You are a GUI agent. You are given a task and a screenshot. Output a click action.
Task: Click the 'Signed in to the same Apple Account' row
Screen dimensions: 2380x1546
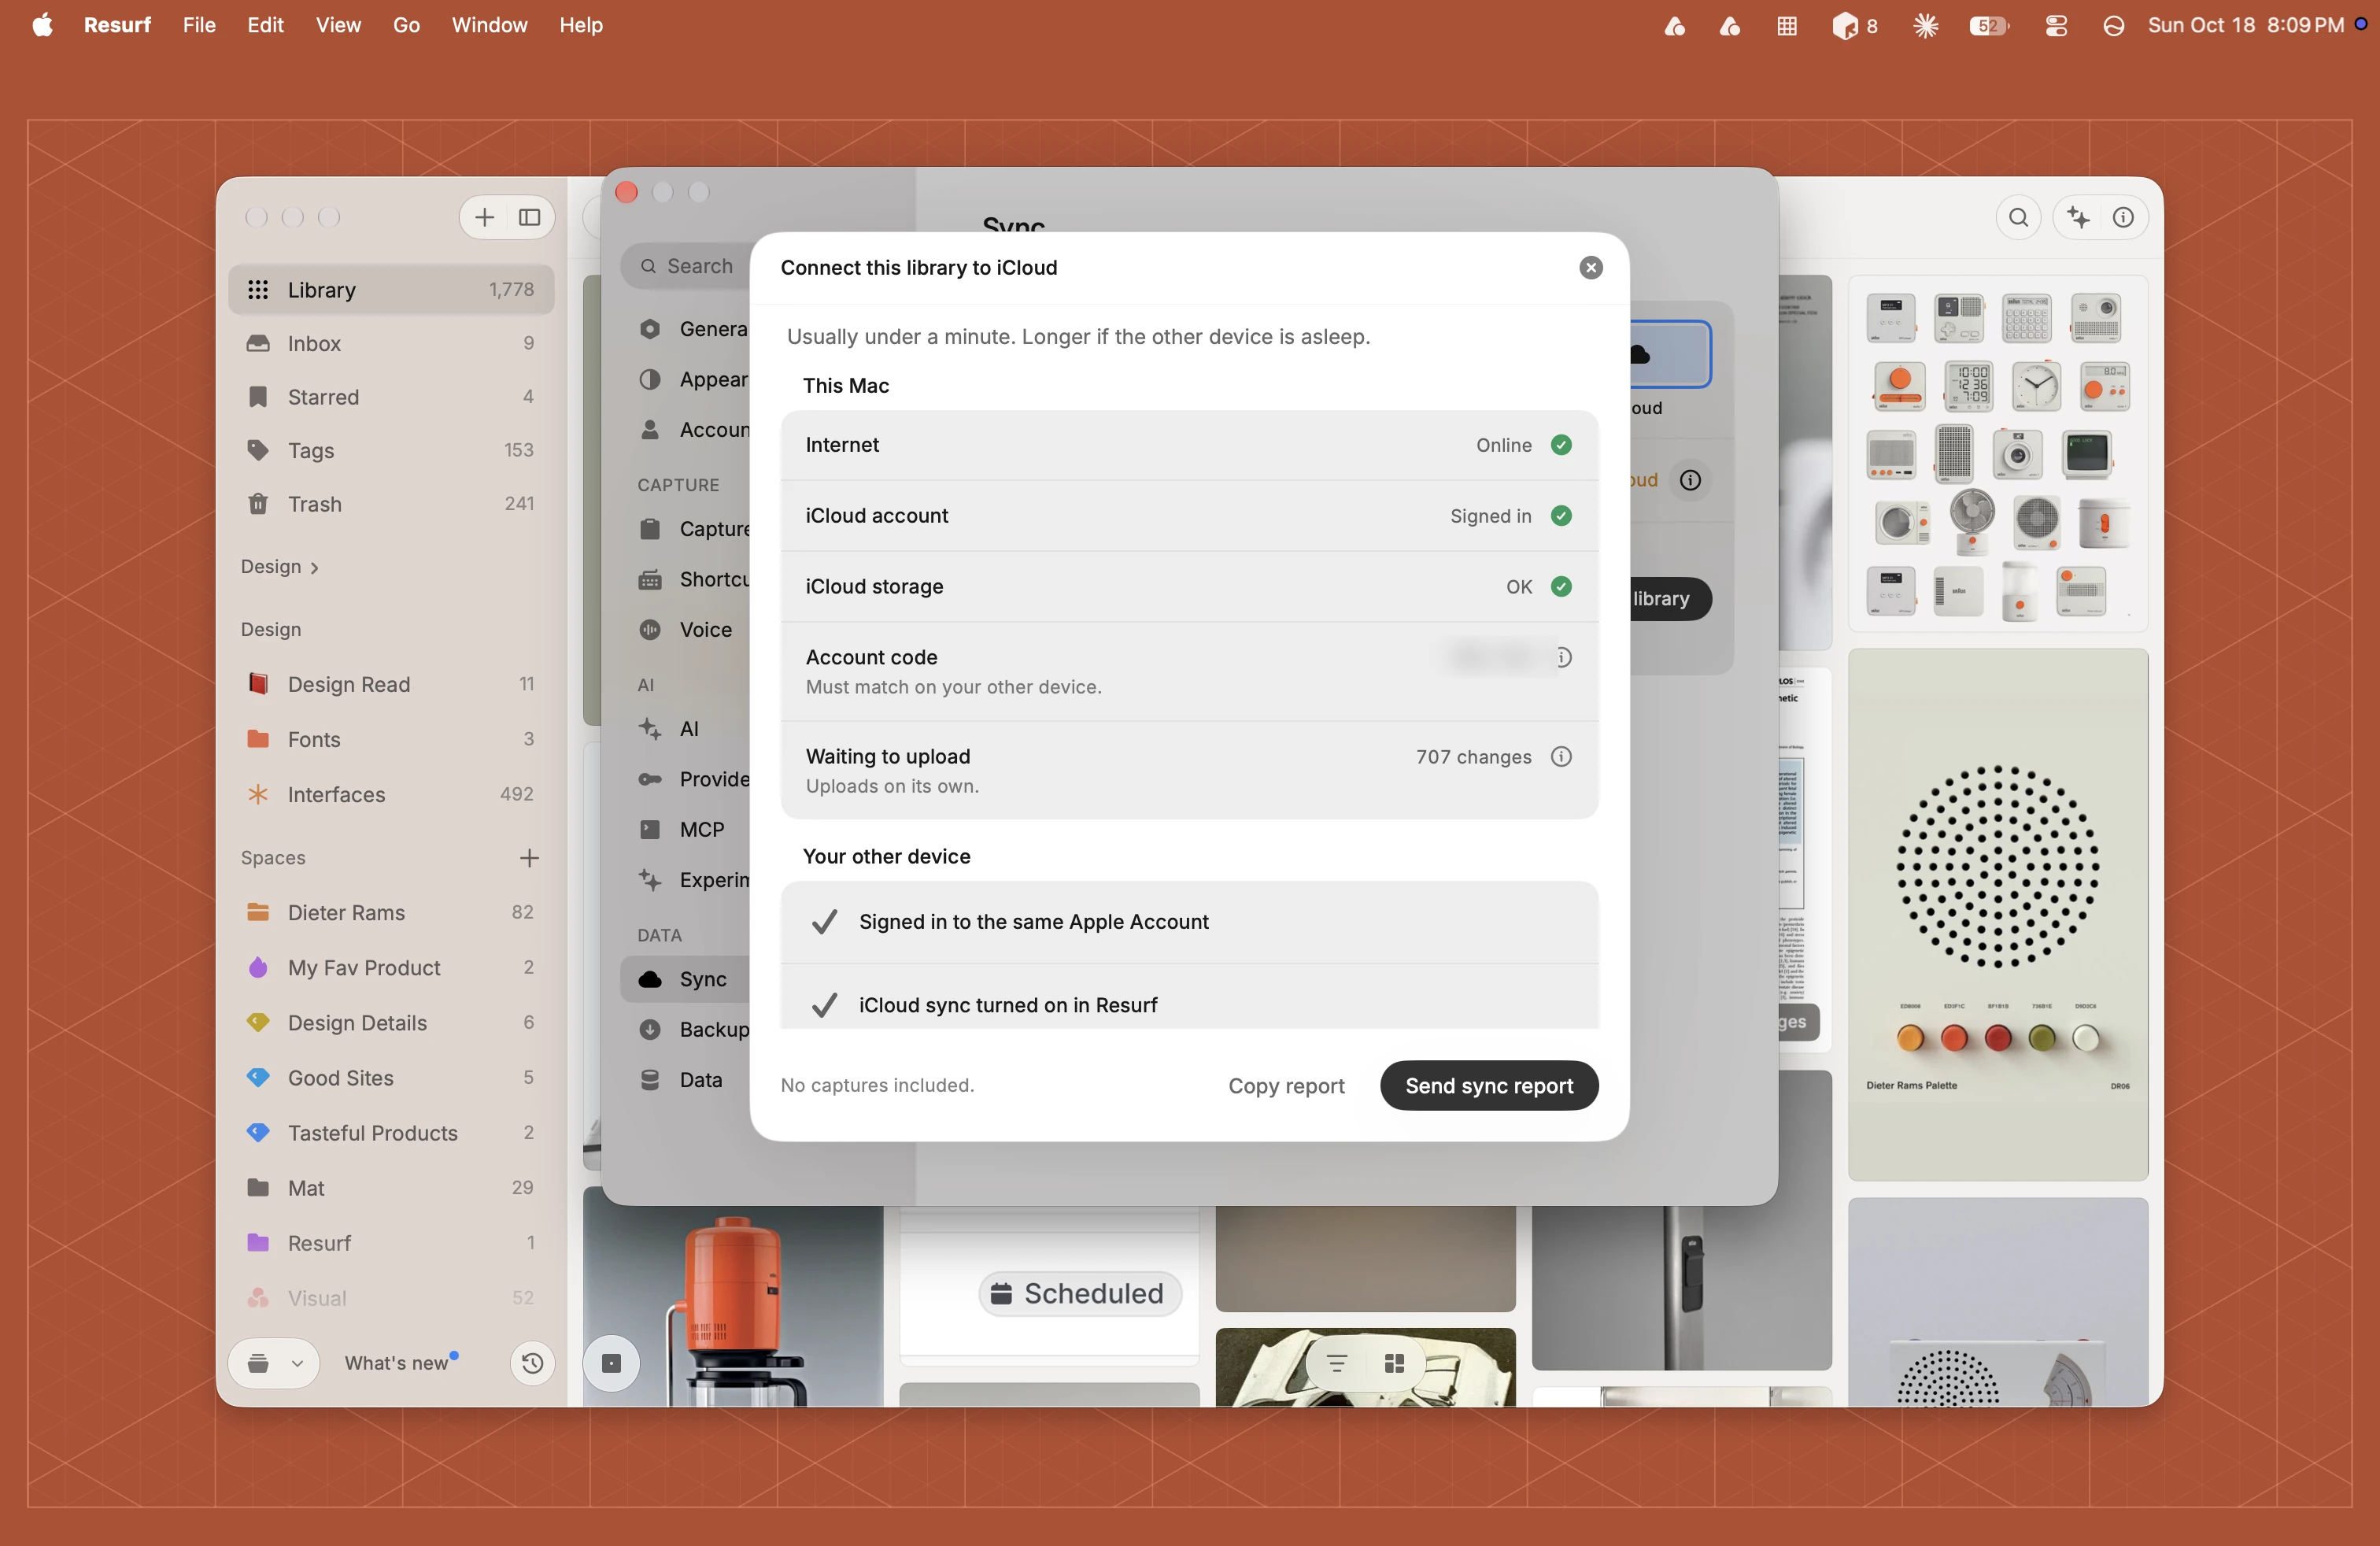point(1189,922)
